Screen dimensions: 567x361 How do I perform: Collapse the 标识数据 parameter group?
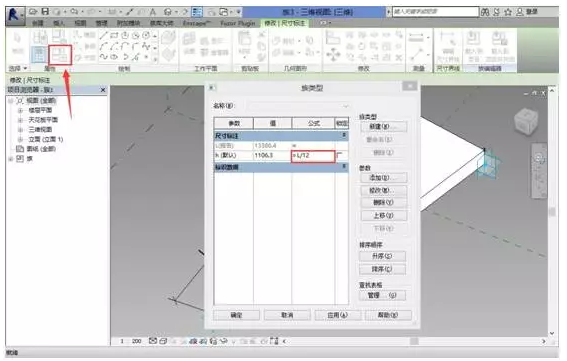(344, 166)
